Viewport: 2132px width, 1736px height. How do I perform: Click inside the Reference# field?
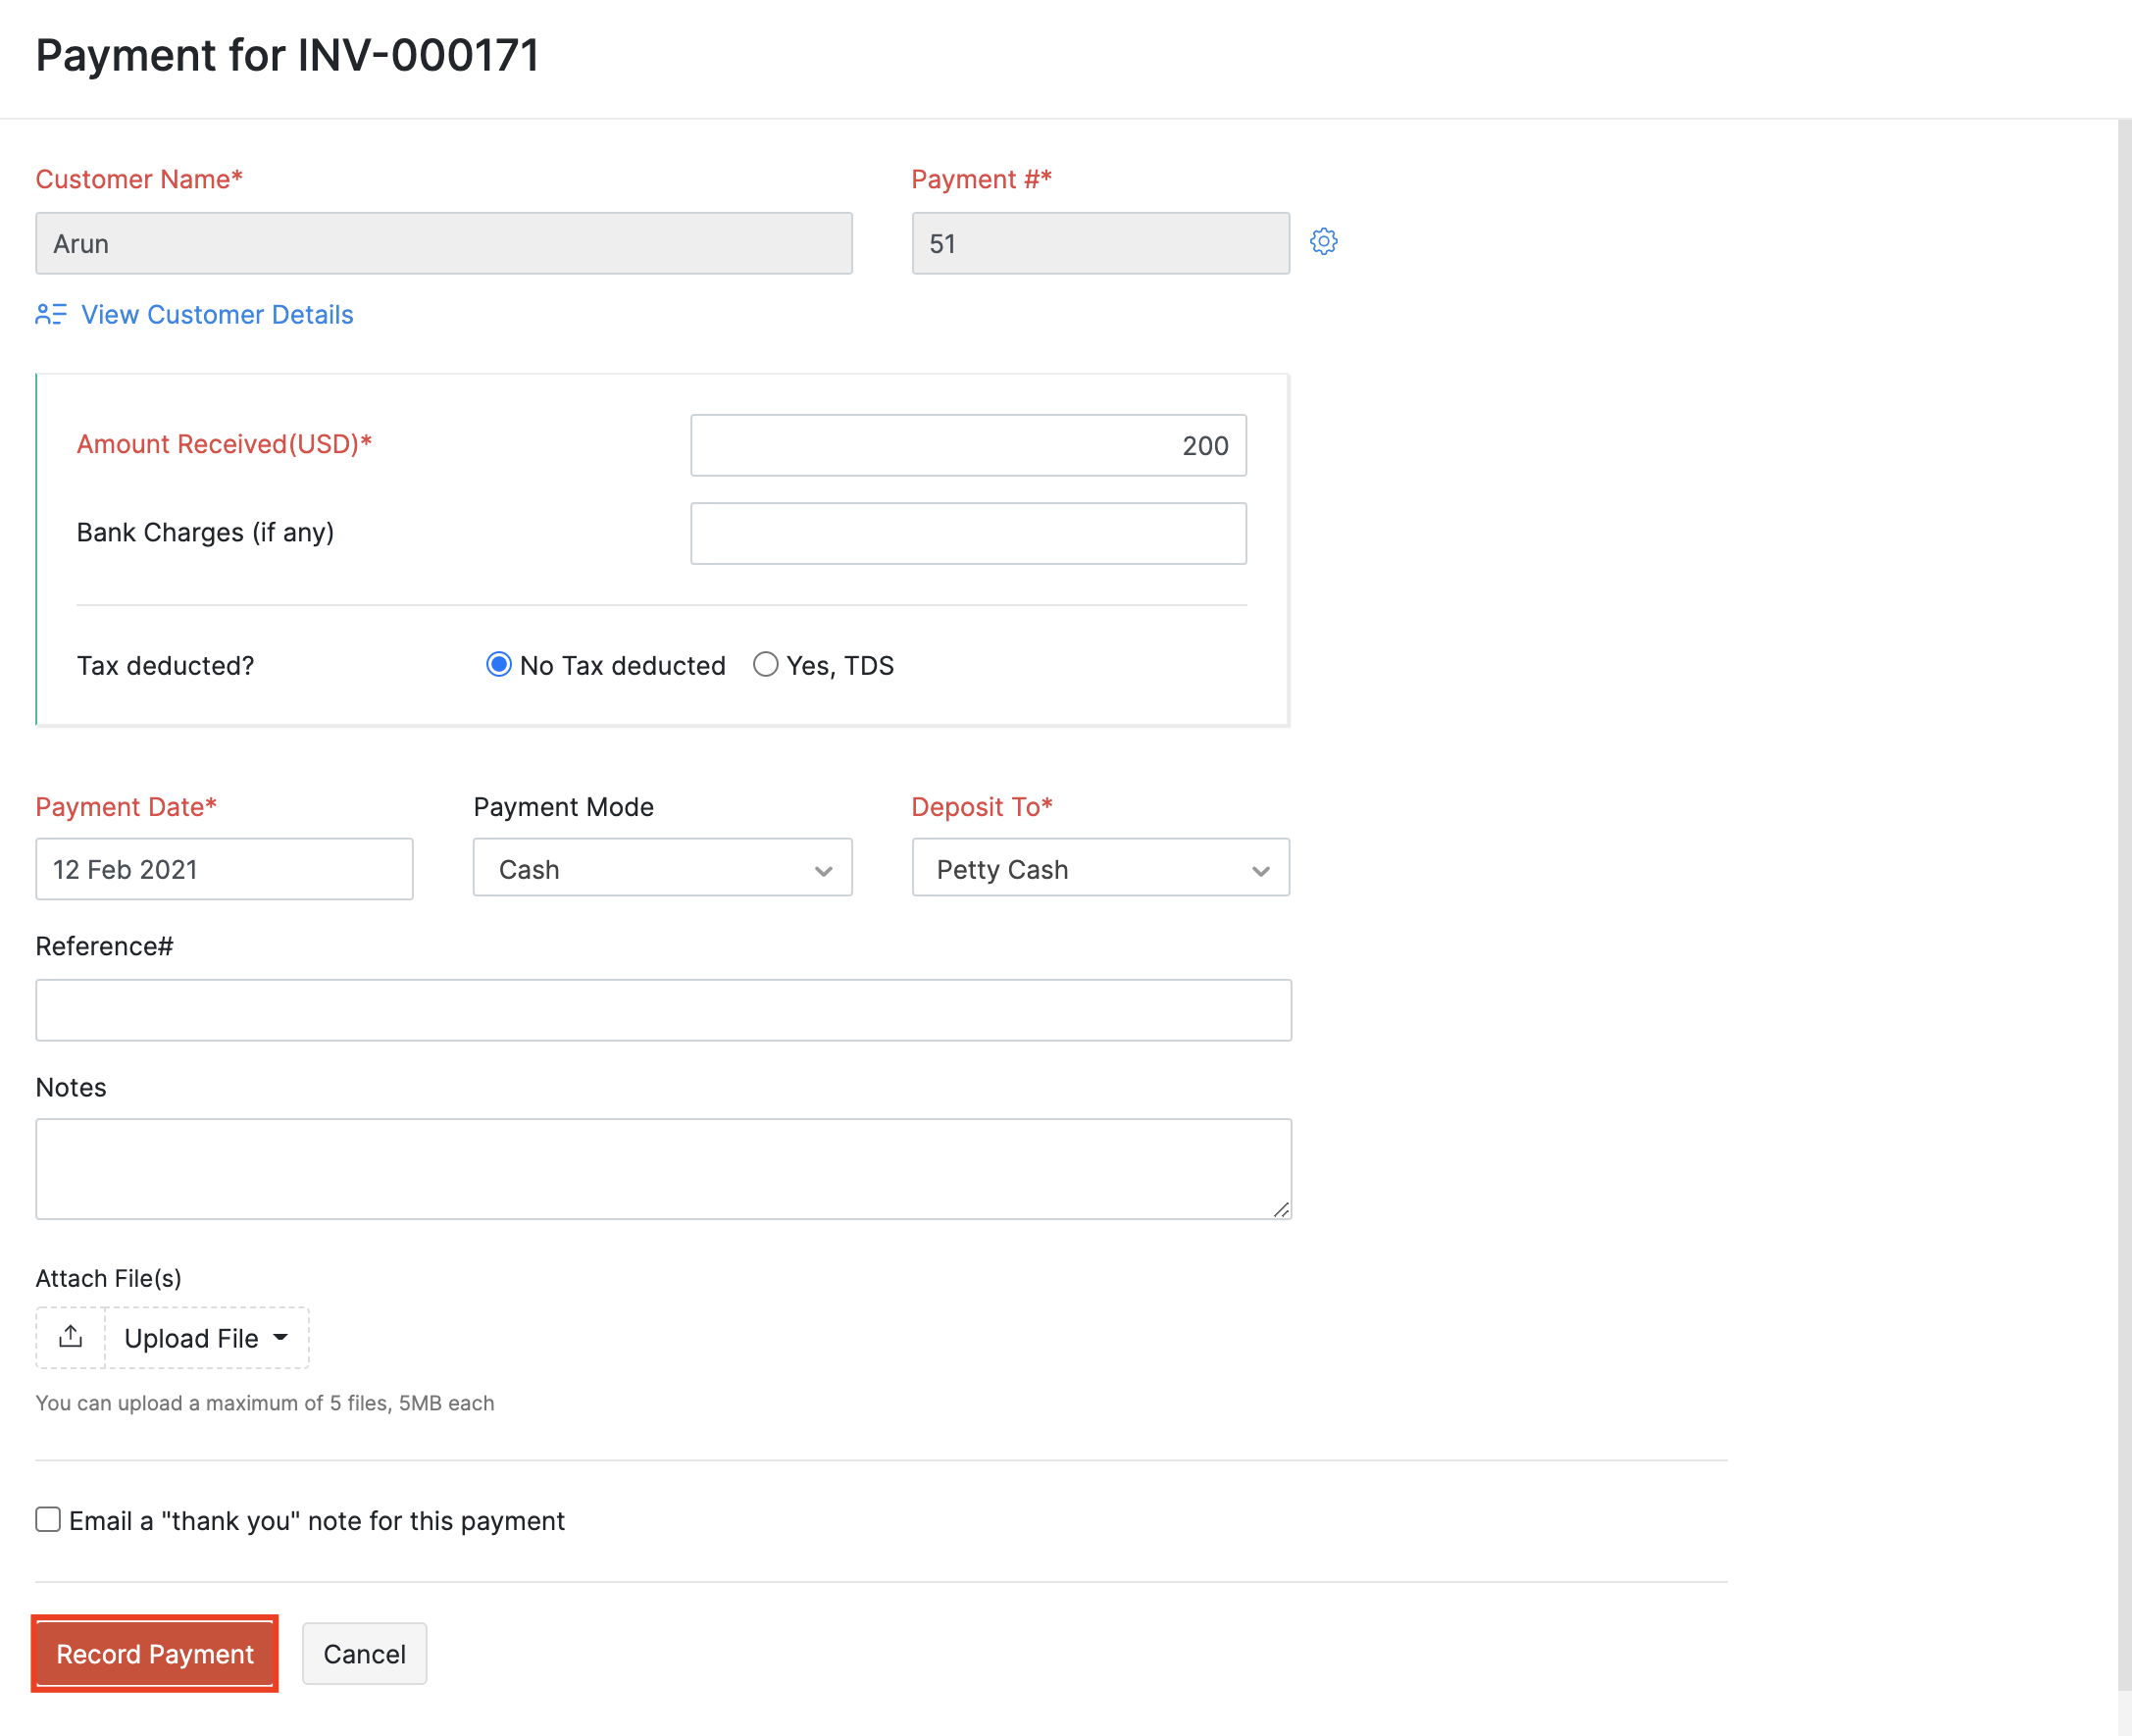663,1009
